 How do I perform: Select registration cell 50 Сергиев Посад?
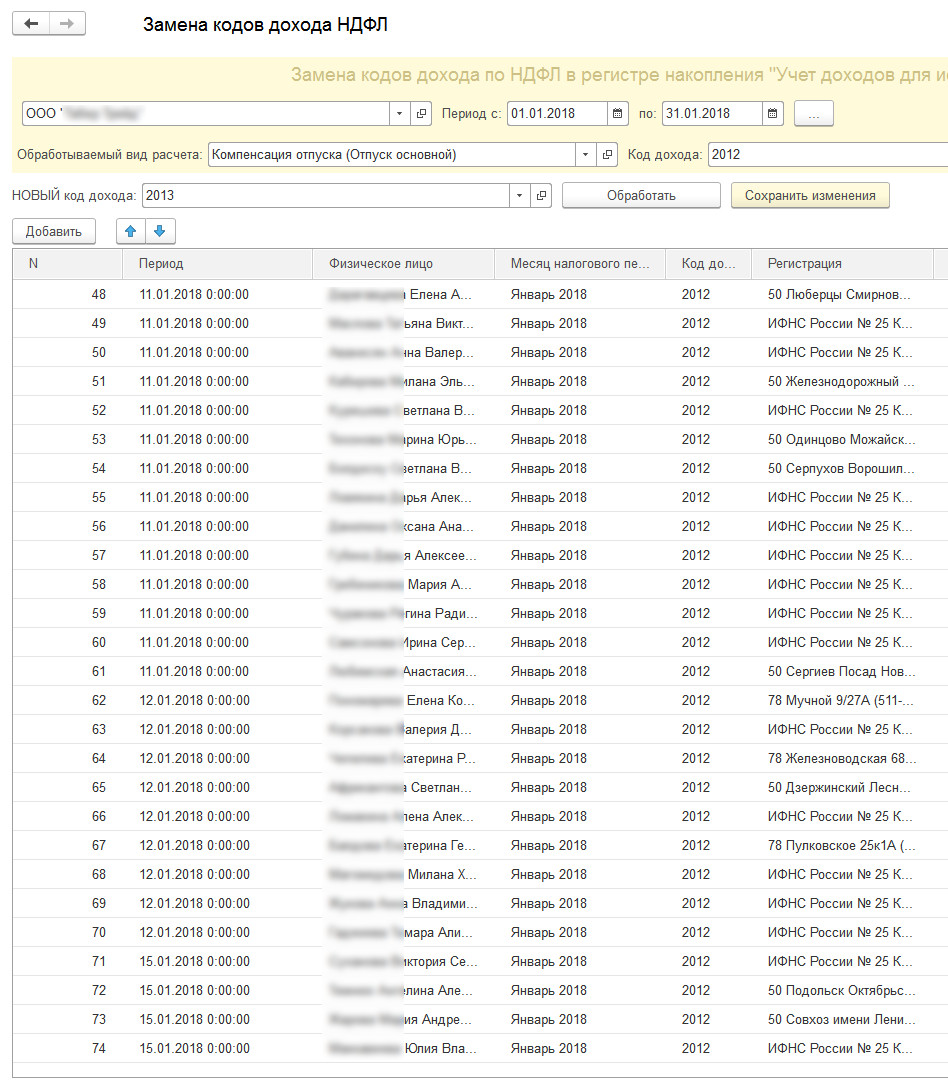(x=841, y=672)
